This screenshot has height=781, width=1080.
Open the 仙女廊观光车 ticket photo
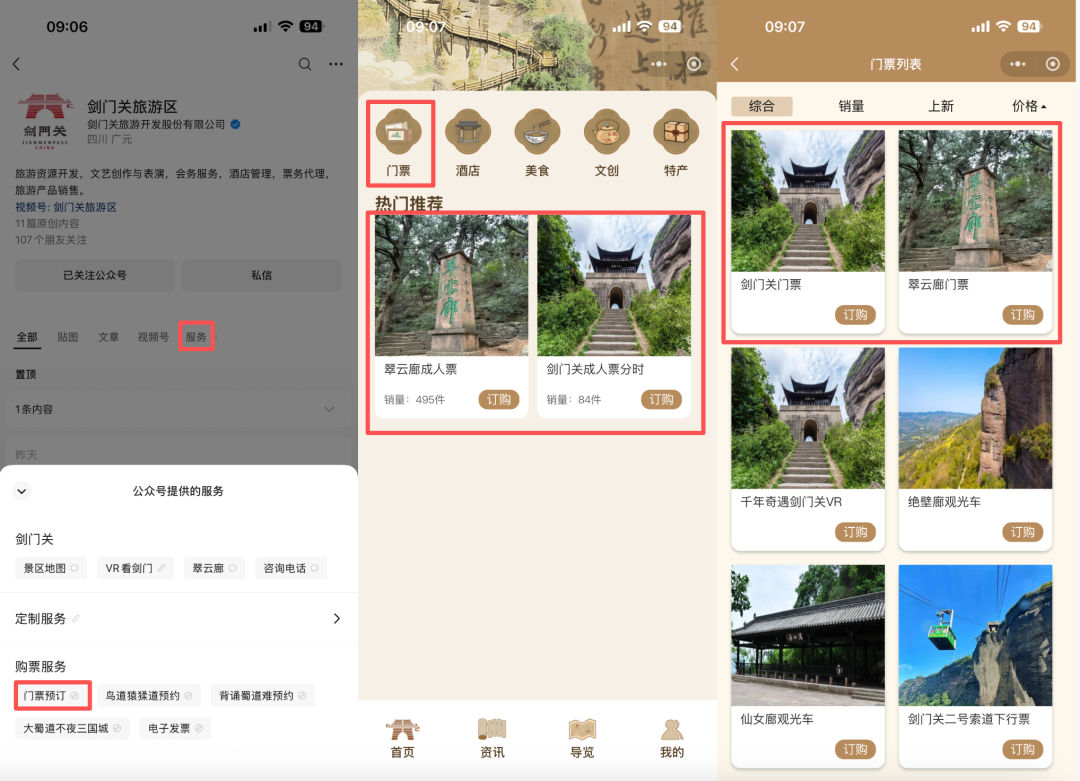[808, 635]
